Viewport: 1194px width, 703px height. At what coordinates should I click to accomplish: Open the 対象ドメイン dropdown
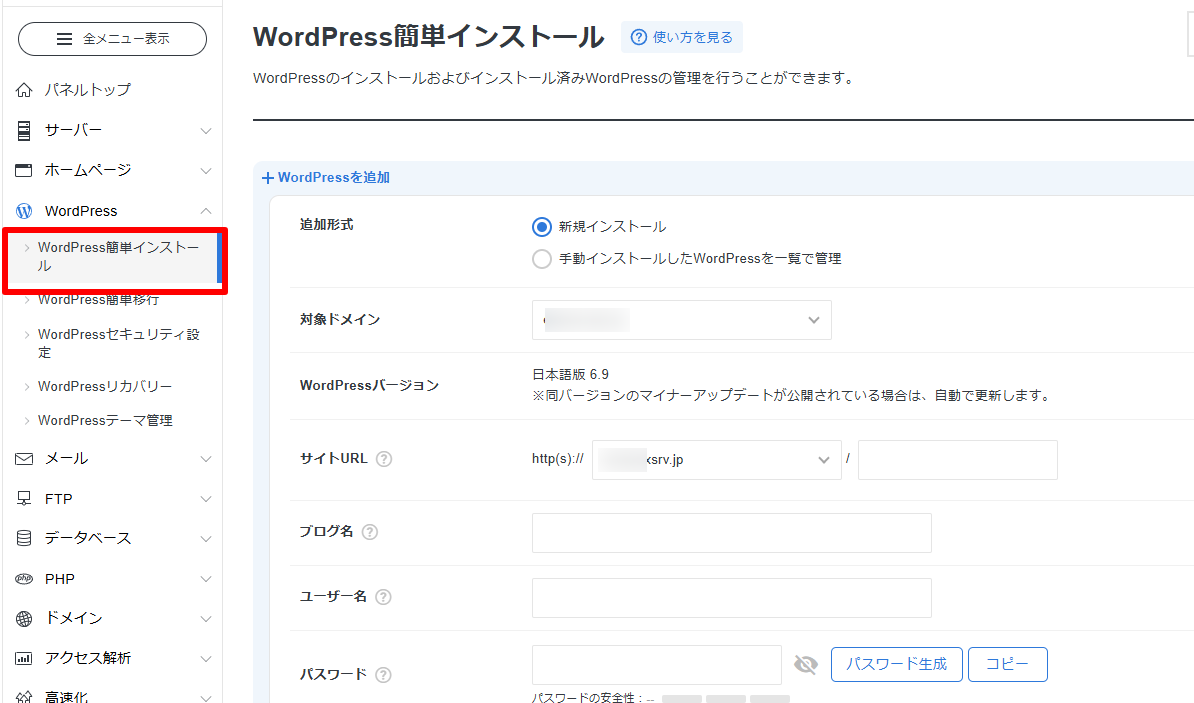pyautogui.click(x=681, y=319)
